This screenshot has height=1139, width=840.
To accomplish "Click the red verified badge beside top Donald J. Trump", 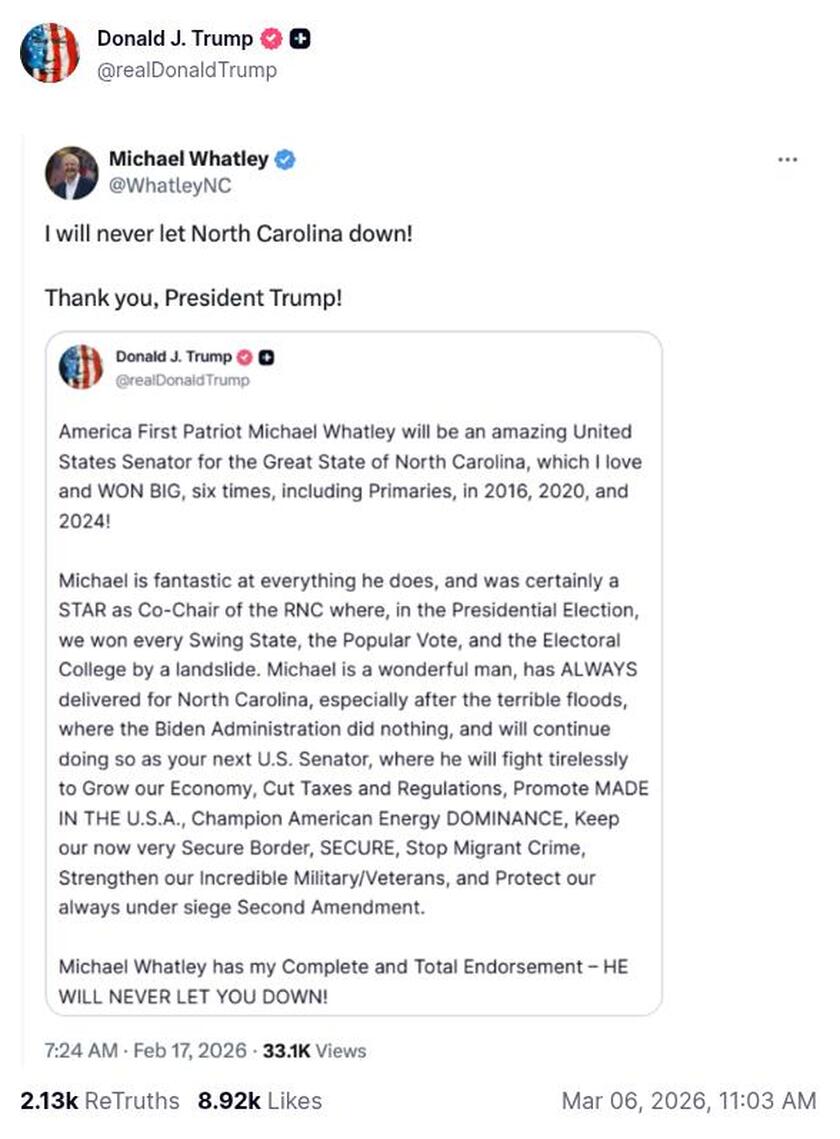I will (271, 39).
